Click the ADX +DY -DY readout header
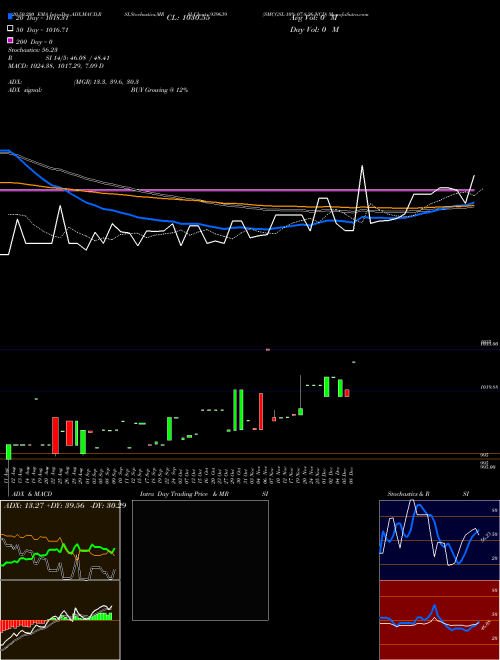 pyautogui.click(x=65, y=505)
